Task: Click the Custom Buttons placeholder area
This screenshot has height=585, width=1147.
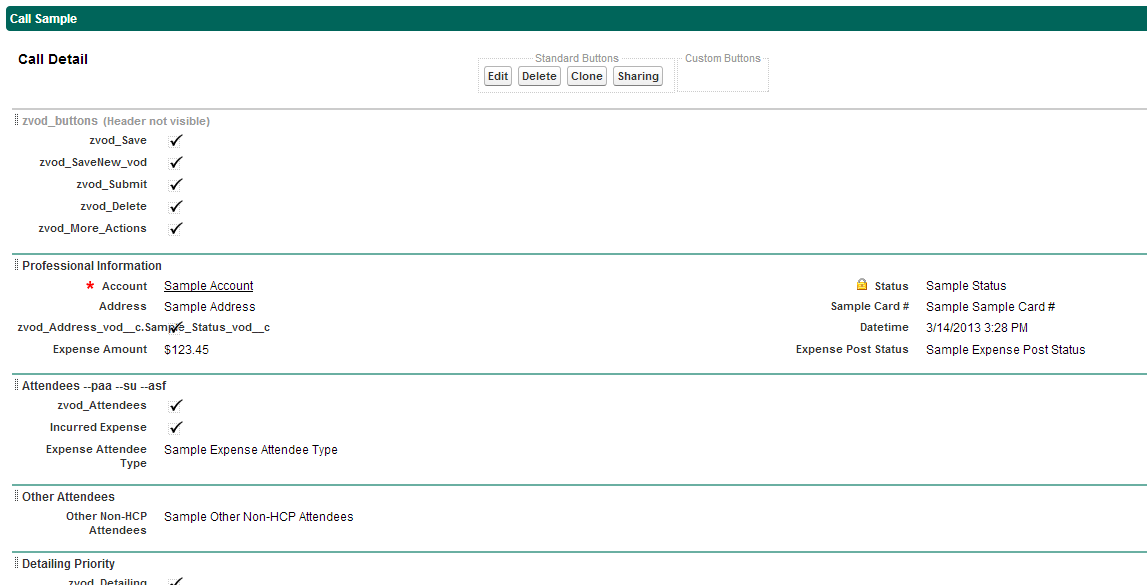Action: click(x=723, y=76)
